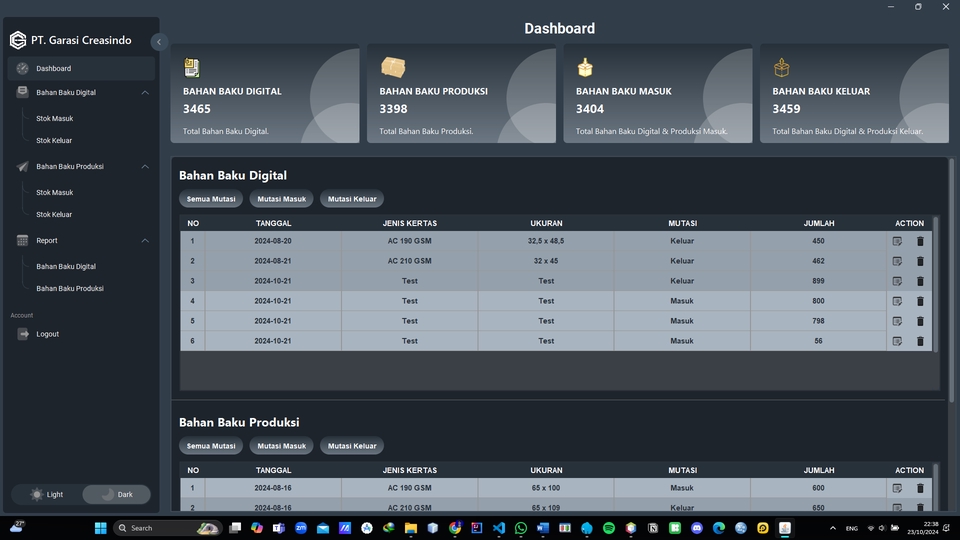This screenshot has width=960, height=540.
Task: Edit Produksi row 1 with jumlah 600
Action: (x=897, y=488)
